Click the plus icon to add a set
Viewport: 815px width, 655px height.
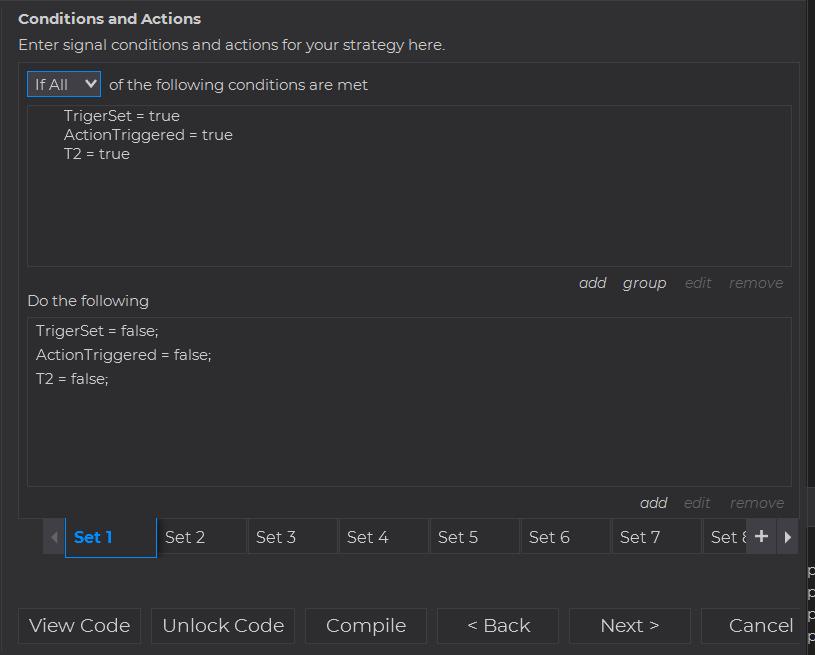coord(761,537)
